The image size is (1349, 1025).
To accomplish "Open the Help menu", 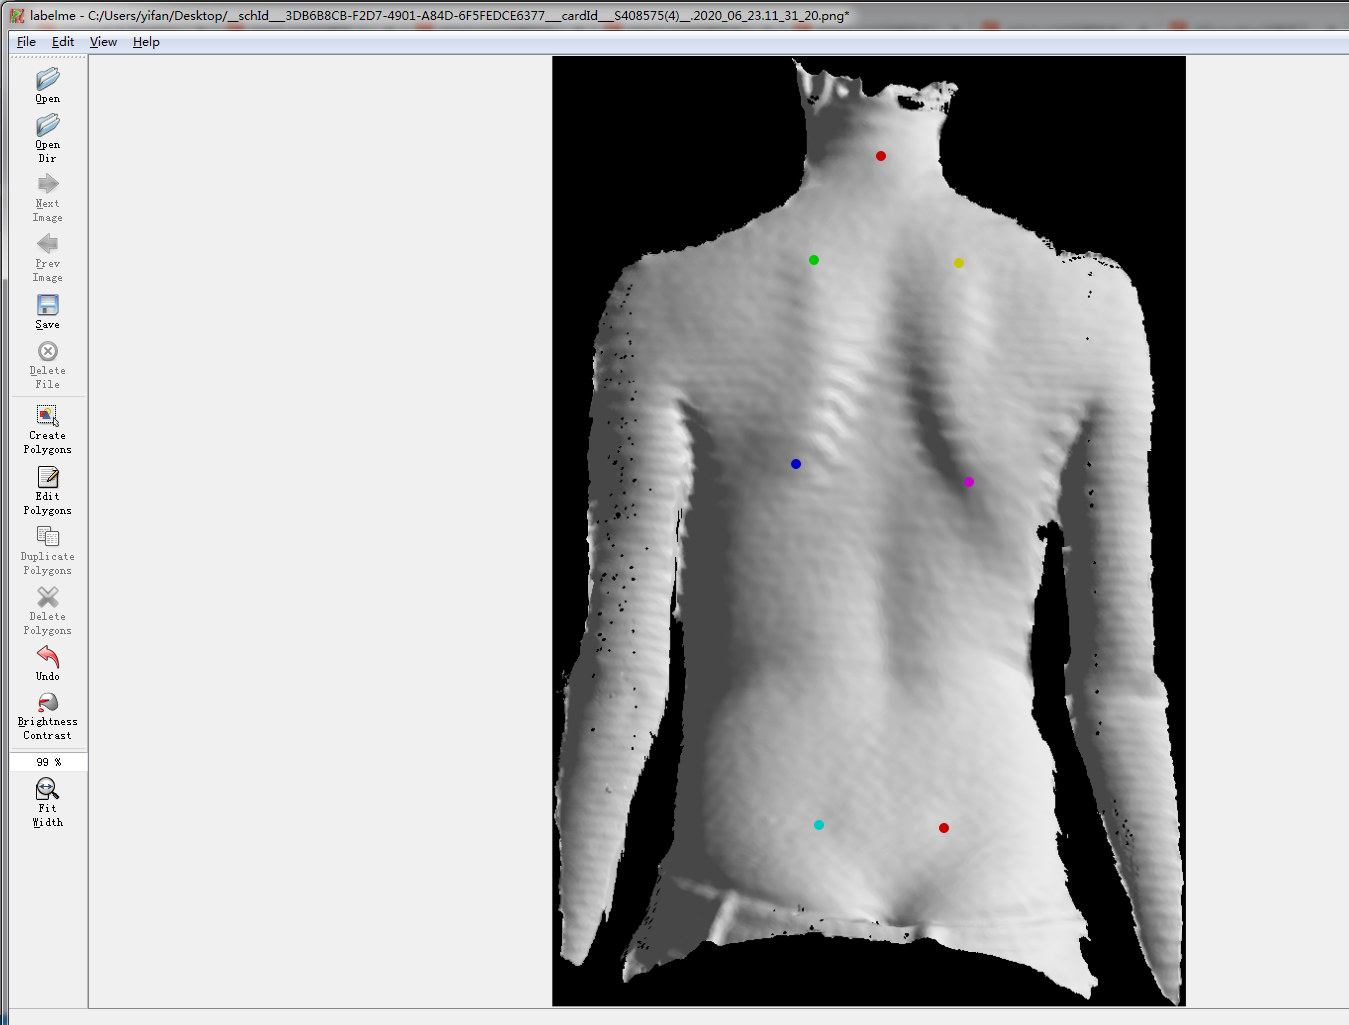I will pos(145,42).
